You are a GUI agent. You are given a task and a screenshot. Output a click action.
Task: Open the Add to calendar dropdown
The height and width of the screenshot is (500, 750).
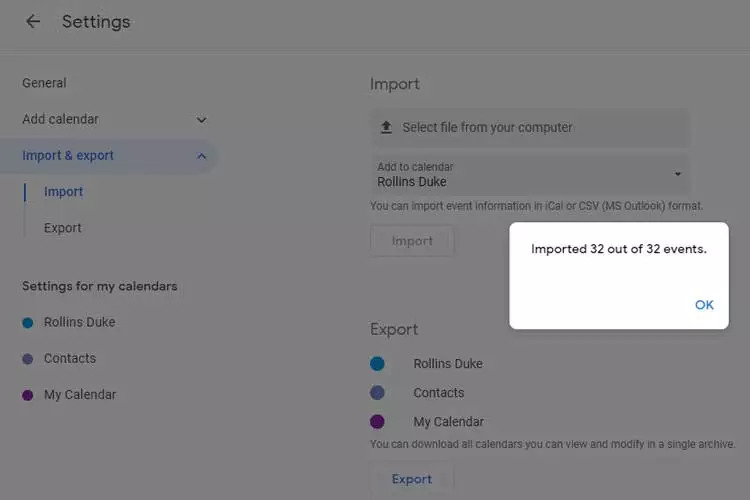[x=530, y=174]
